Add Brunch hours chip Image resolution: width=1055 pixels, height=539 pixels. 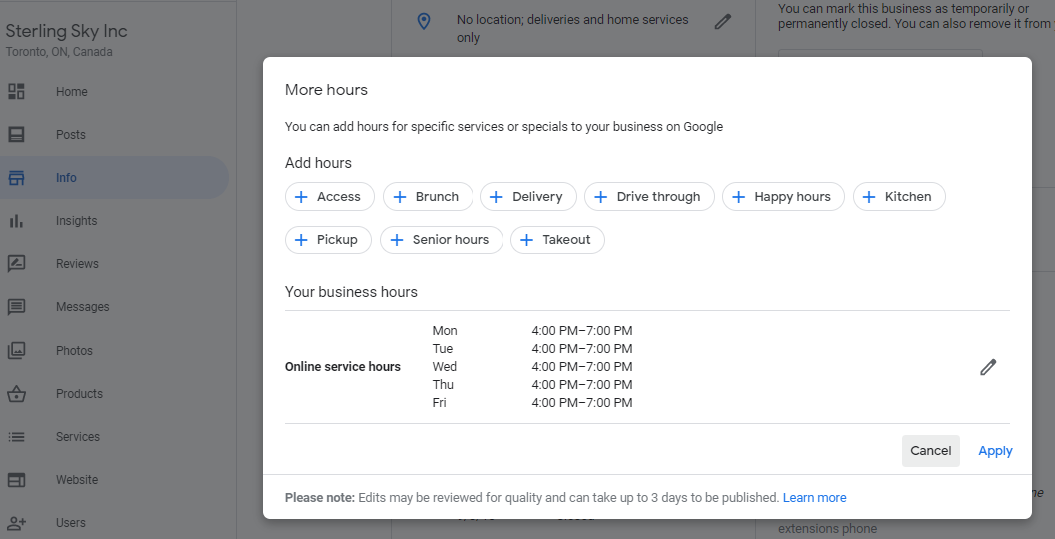point(427,197)
